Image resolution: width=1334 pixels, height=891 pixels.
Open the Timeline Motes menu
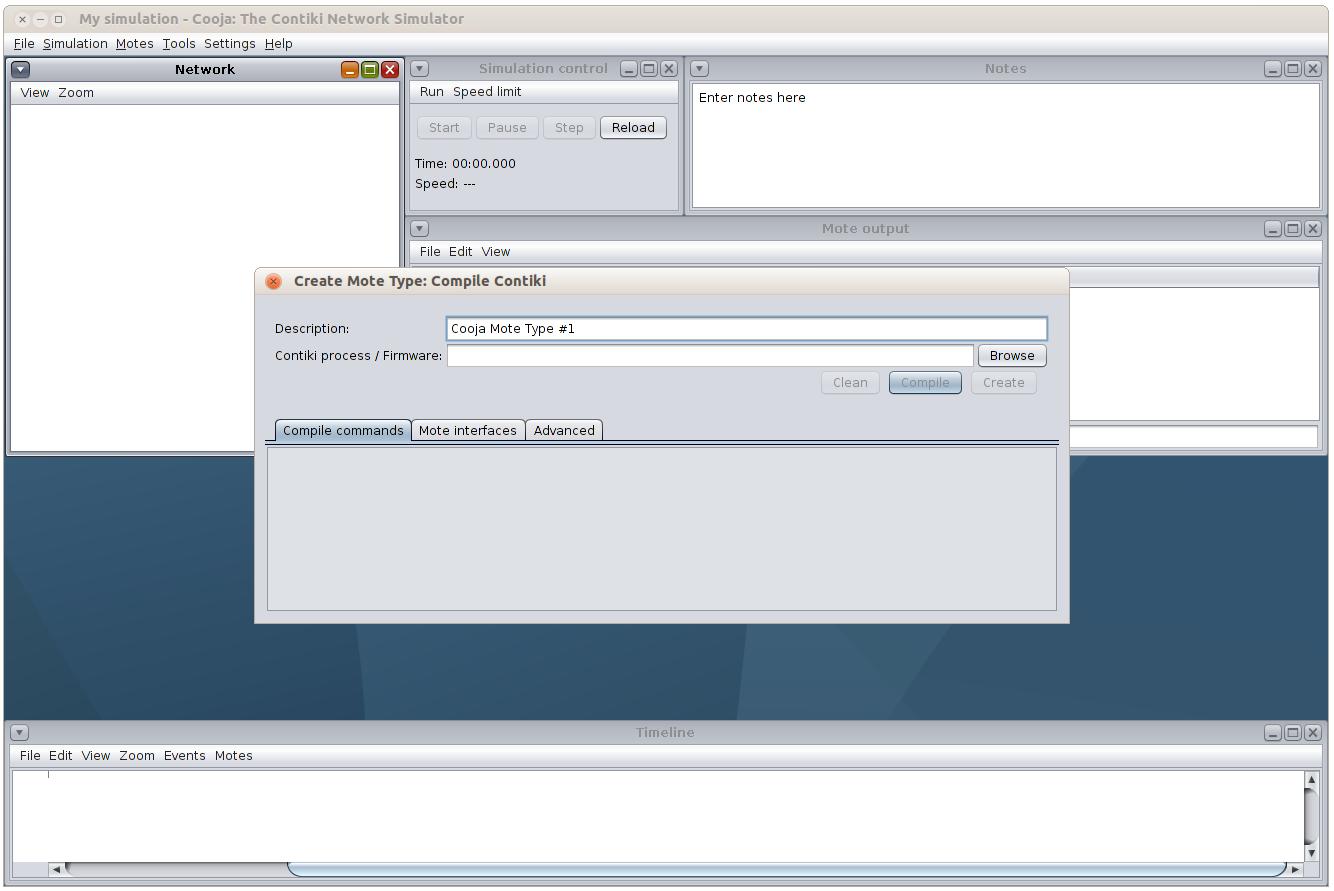234,756
